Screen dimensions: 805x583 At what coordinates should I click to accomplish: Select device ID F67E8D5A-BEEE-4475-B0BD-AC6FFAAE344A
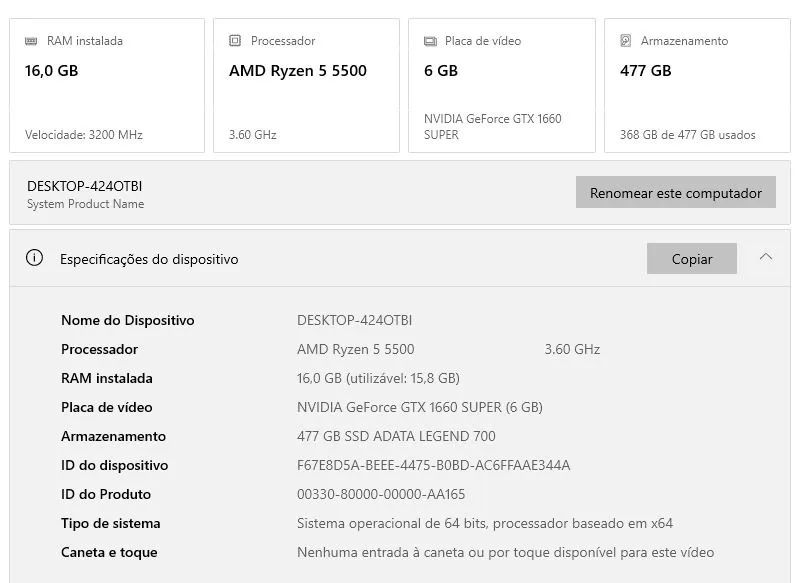[433, 465]
